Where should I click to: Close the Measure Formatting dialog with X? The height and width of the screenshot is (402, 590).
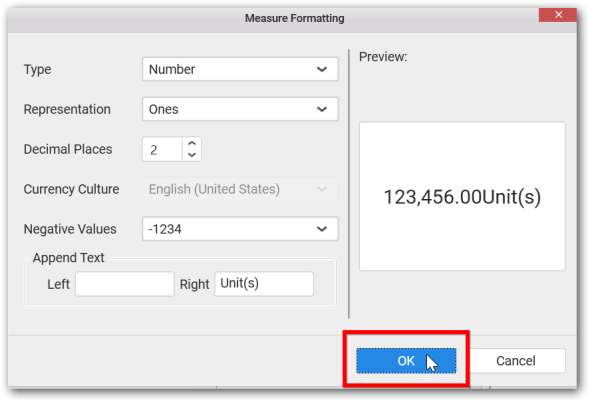[x=558, y=15]
